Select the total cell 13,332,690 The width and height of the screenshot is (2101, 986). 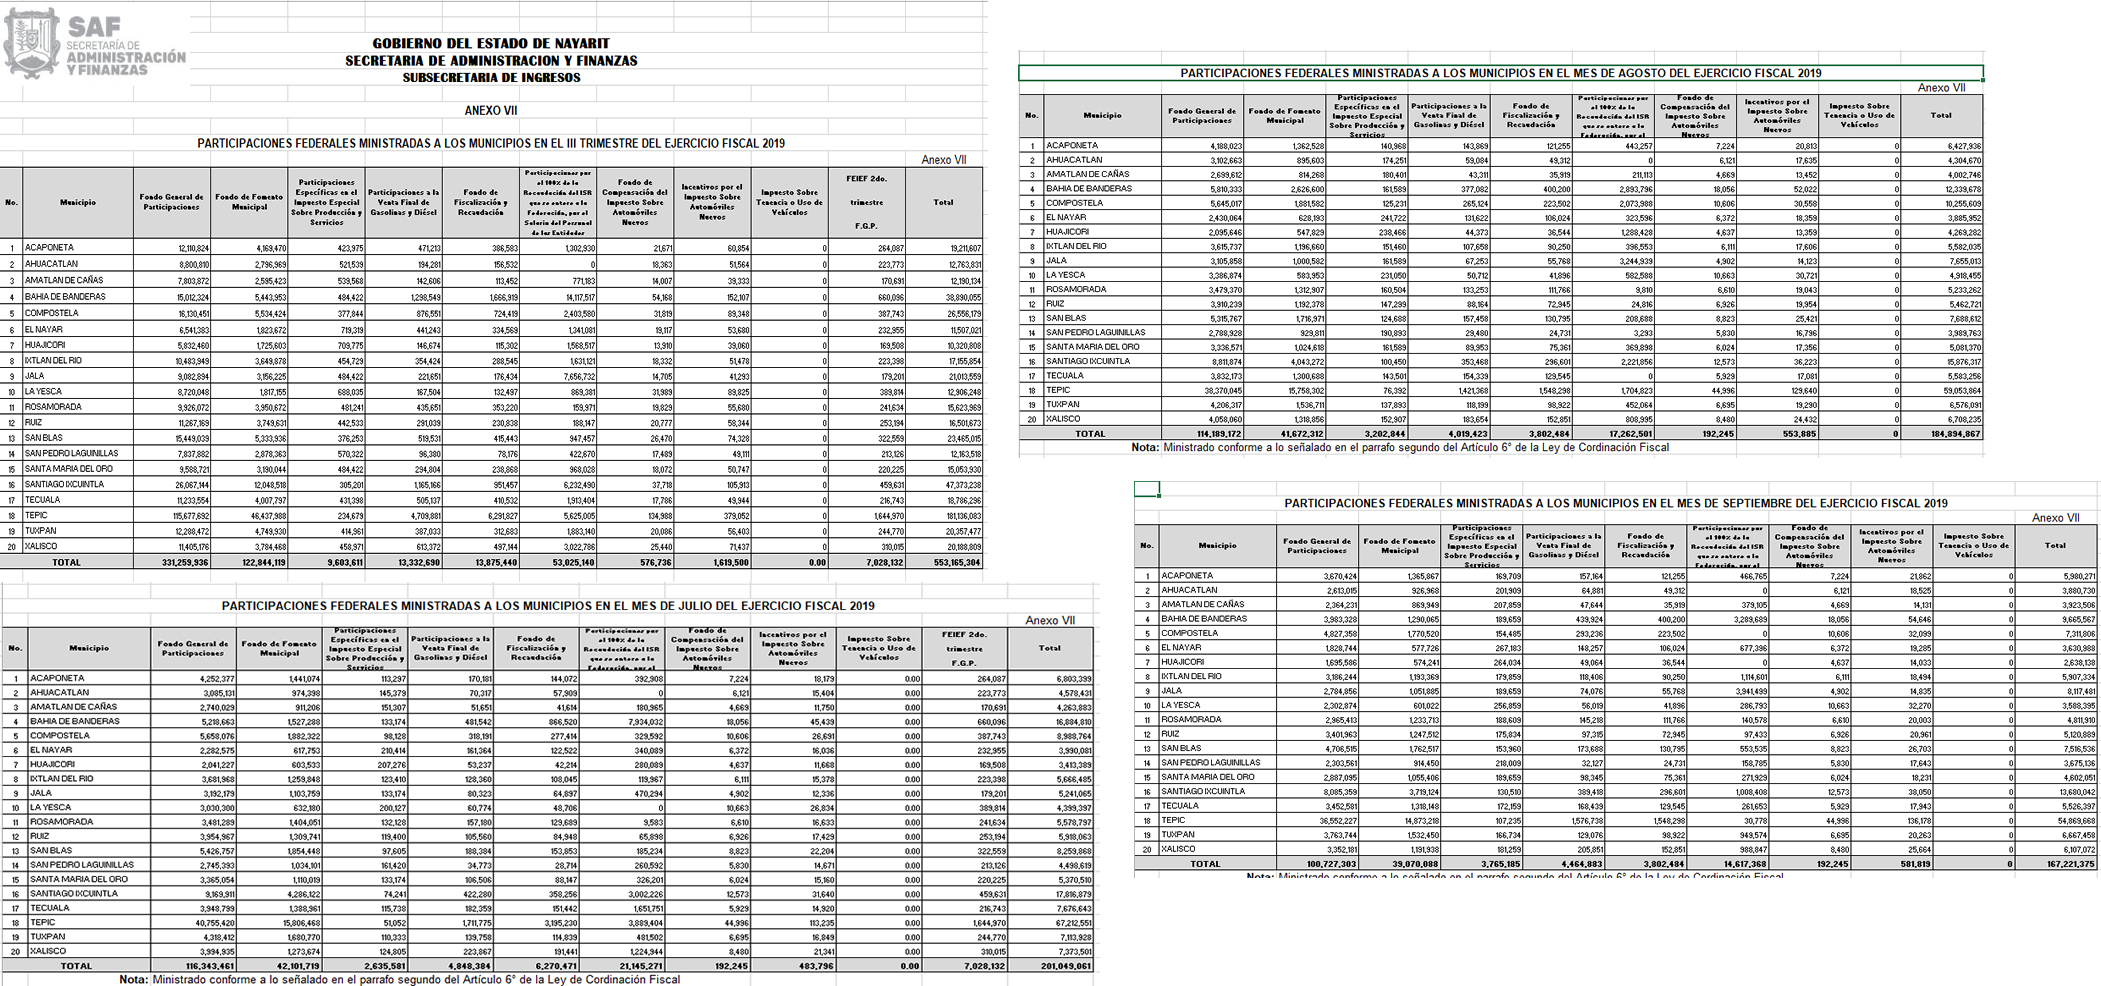(404, 563)
